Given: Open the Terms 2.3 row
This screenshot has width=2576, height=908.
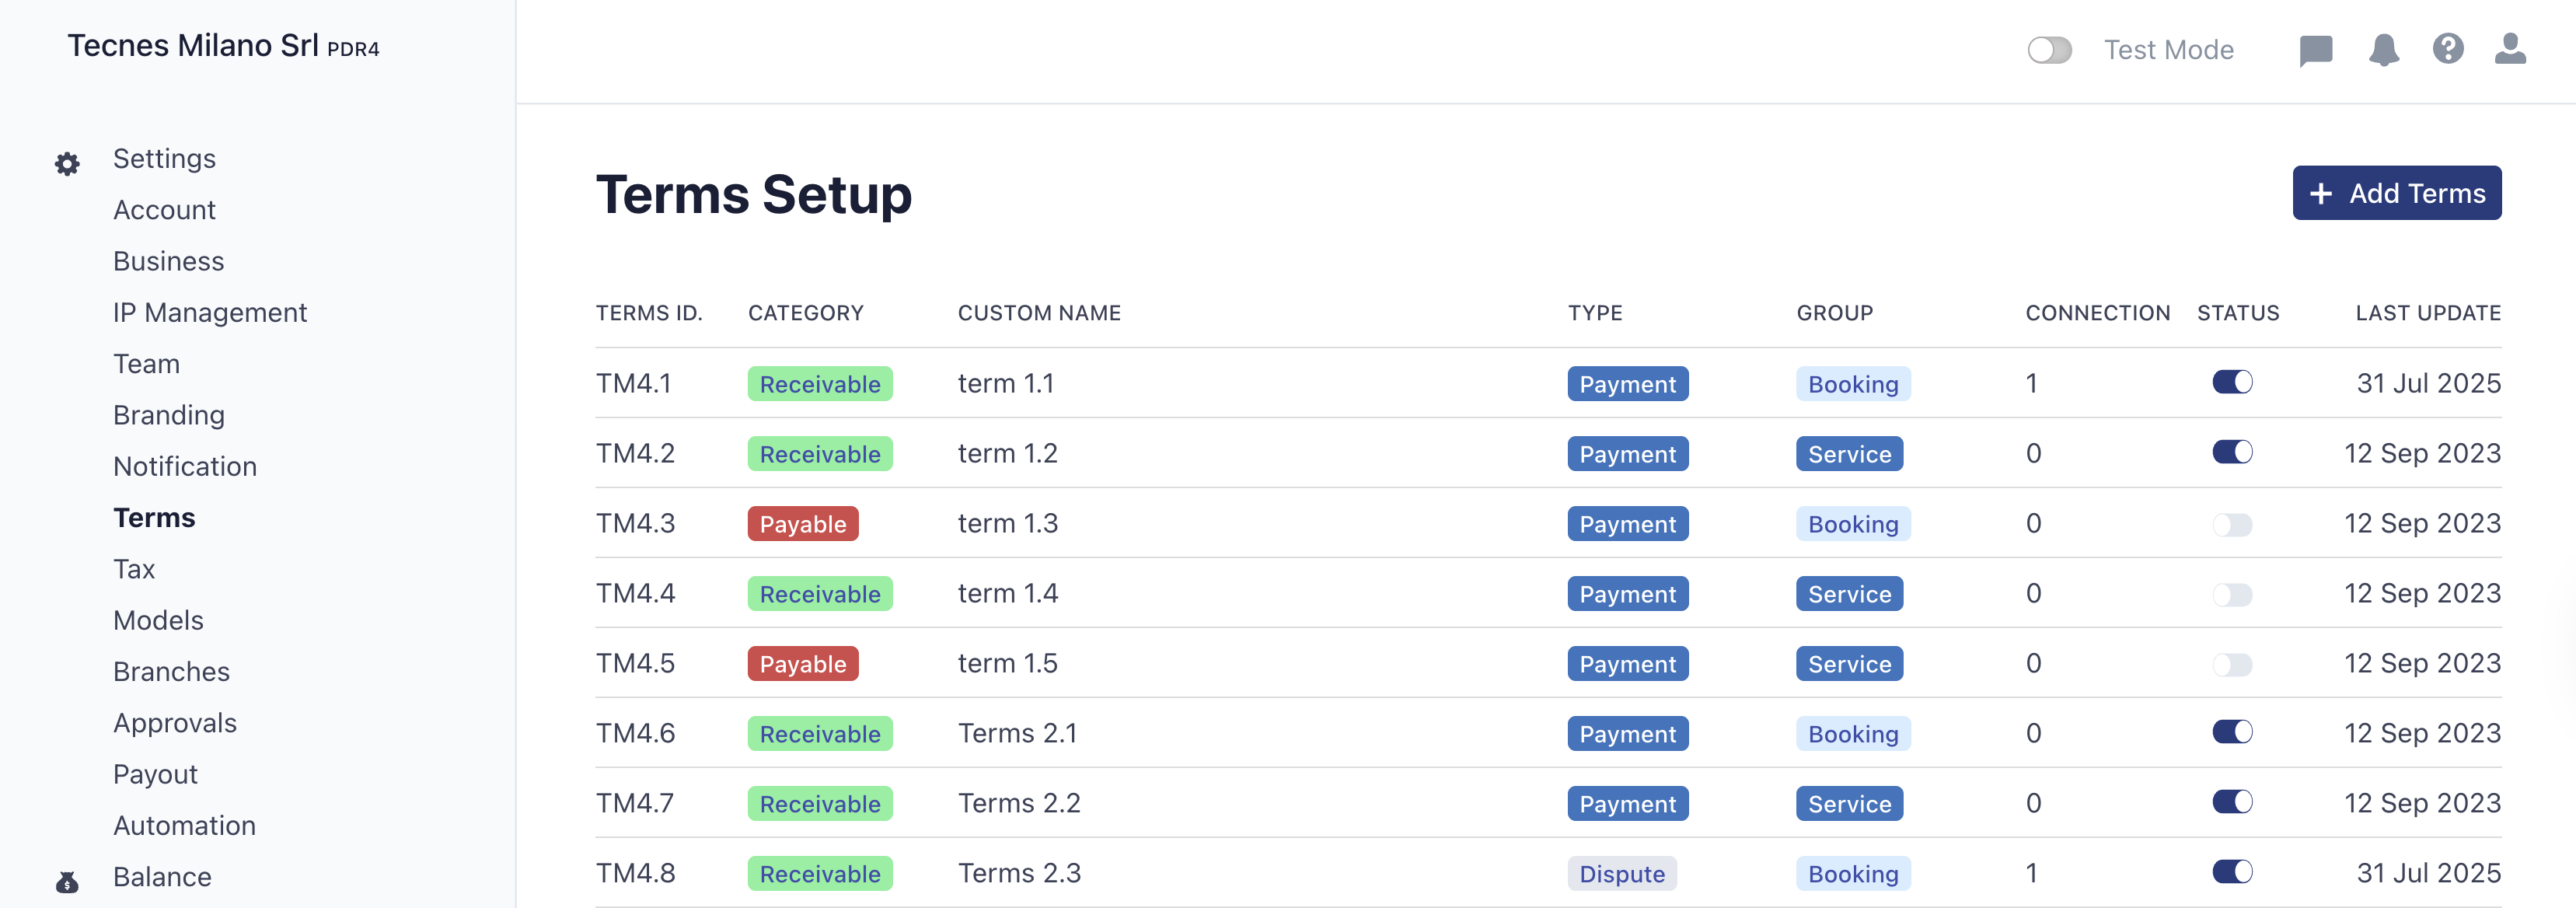Looking at the screenshot, I should 1019,873.
